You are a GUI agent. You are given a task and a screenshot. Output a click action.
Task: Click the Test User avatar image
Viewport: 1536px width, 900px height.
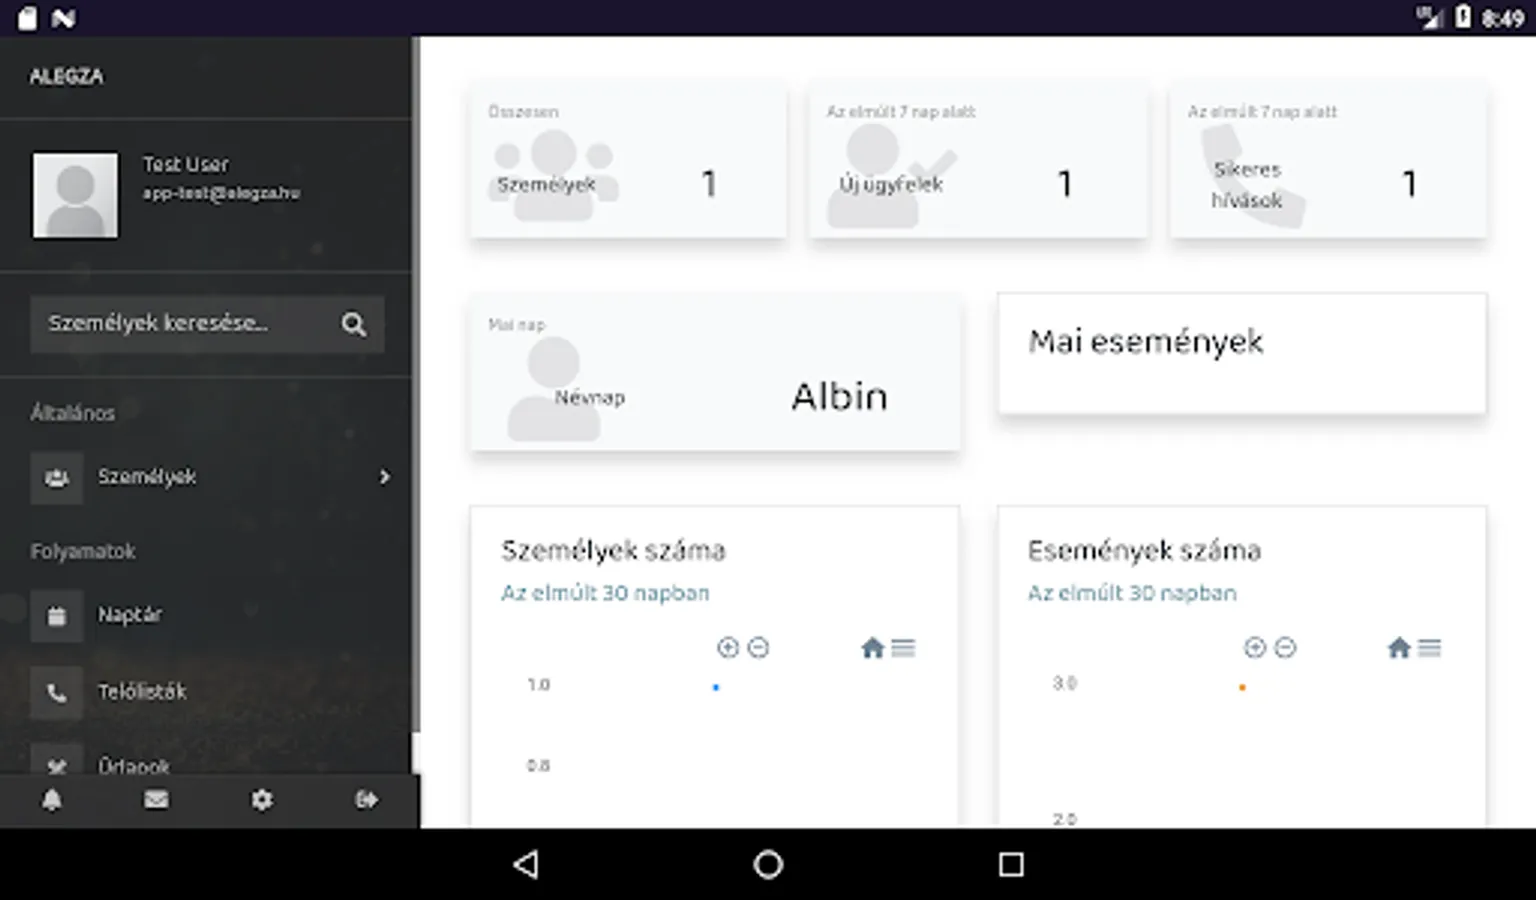click(x=75, y=195)
